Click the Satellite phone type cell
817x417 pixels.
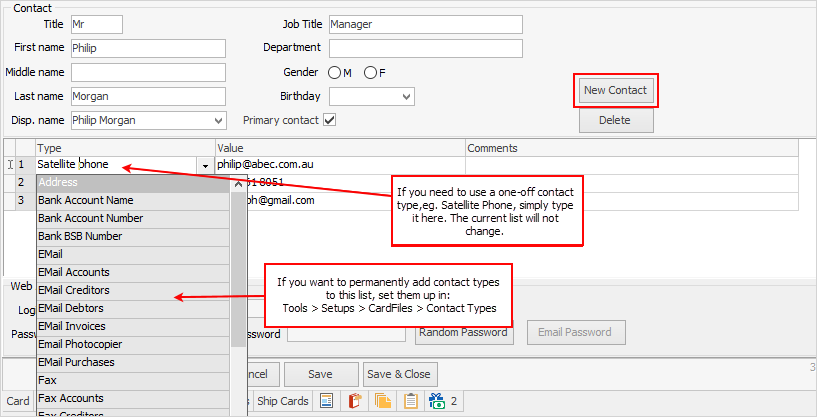(117, 165)
